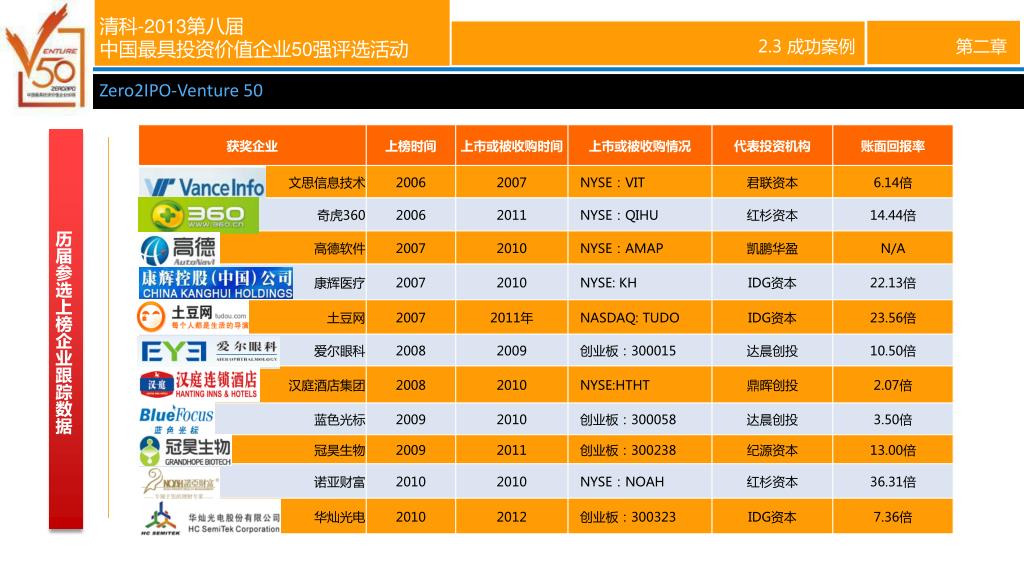Click the 华灿光电 company name cell
This screenshot has height=576, width=1024.
pos(339,517)
